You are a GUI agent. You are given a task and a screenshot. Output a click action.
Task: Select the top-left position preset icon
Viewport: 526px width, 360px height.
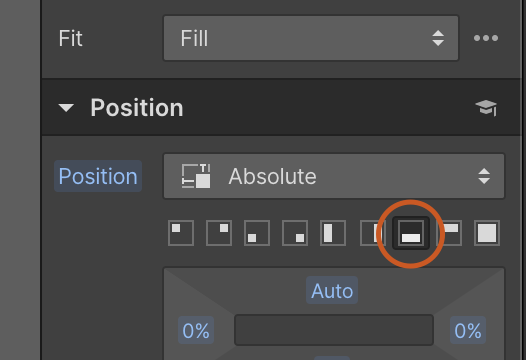pyautogui.click(x=181, y=233)
